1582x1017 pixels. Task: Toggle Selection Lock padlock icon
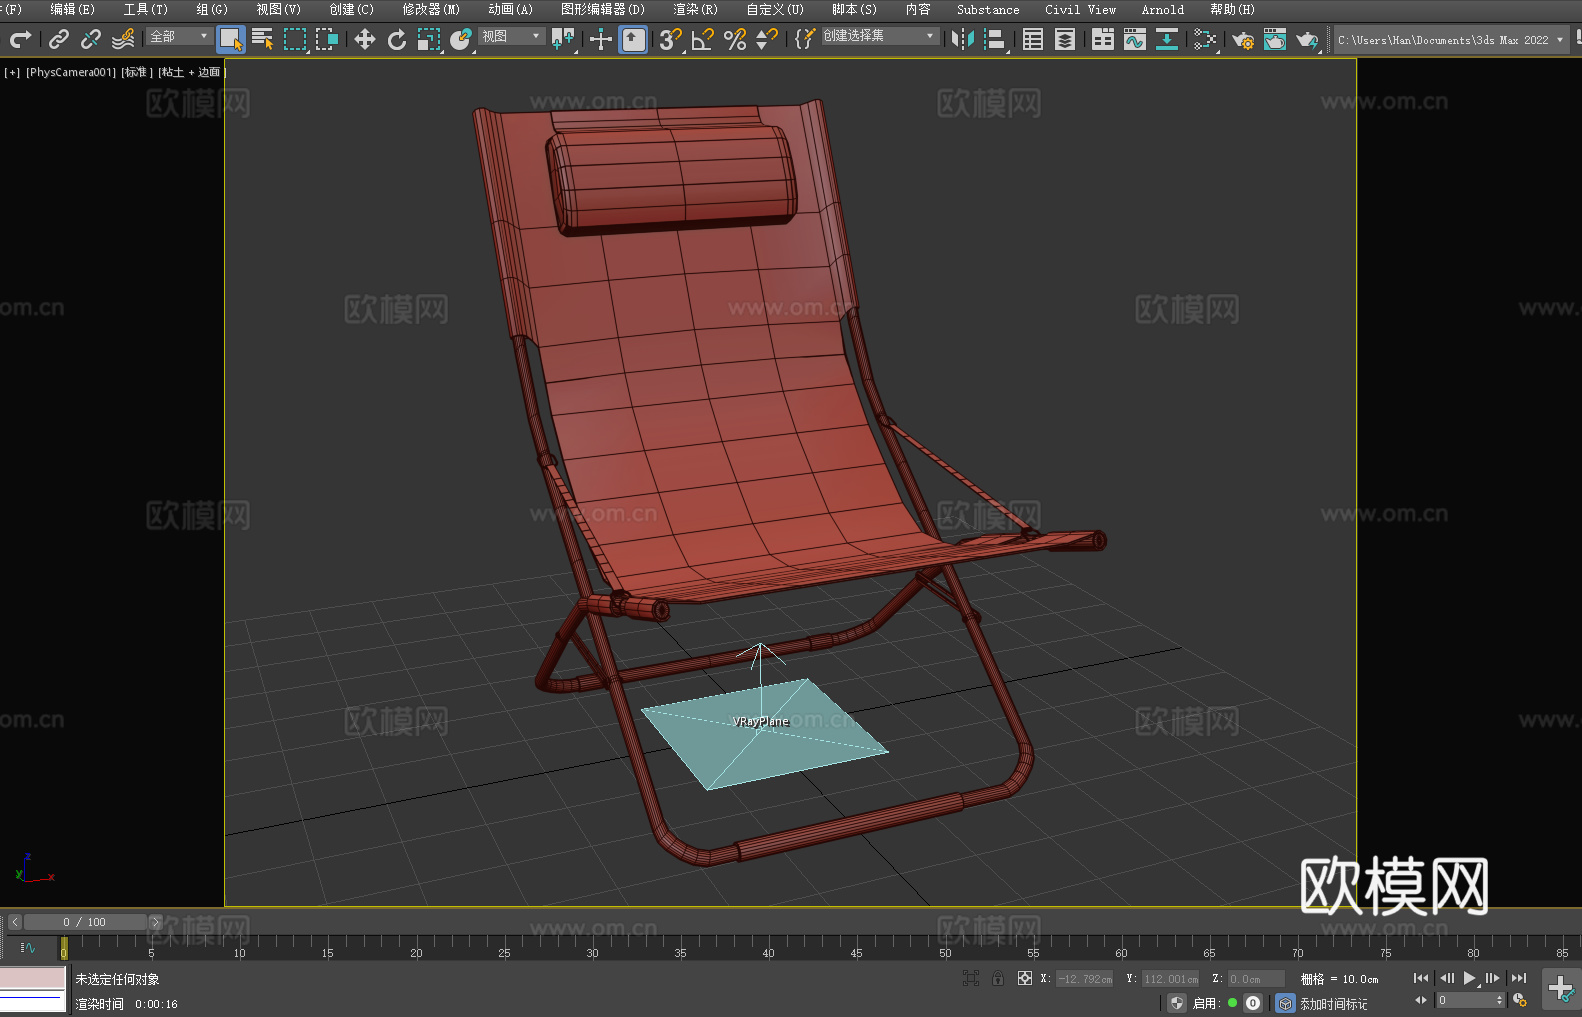pyautogui.click(x=998, y=978)
